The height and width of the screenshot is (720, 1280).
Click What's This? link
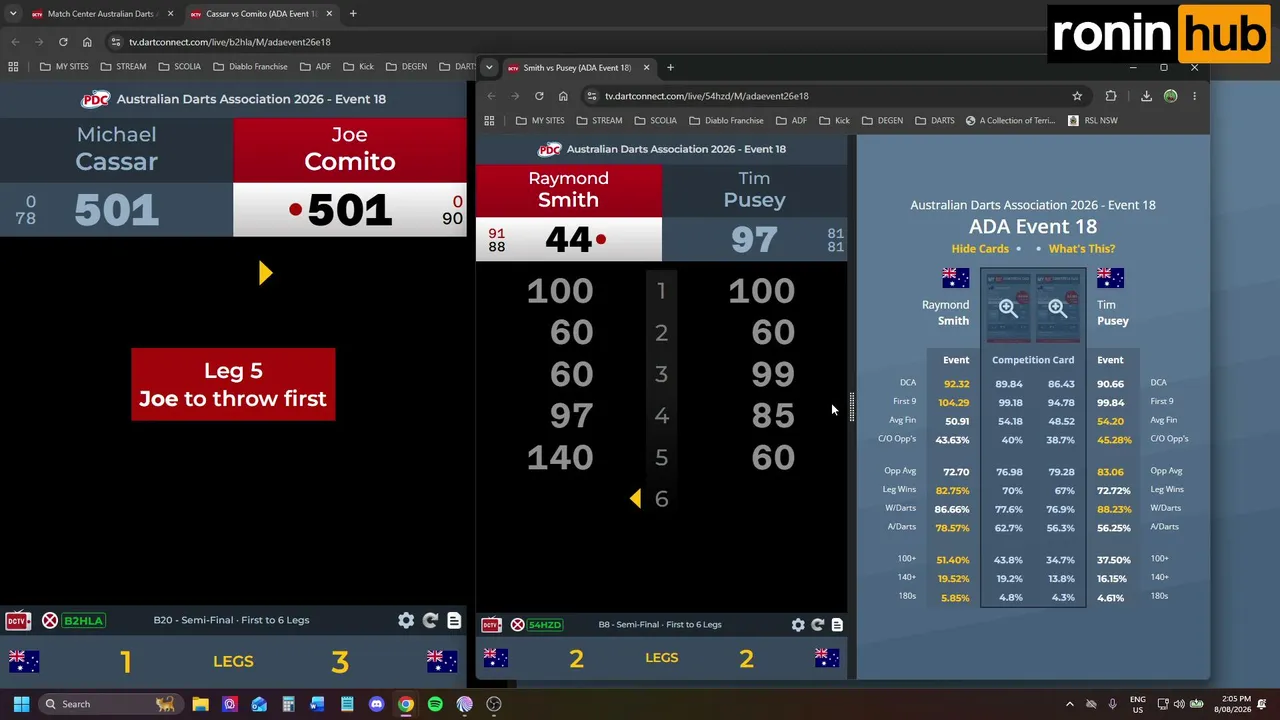(1081, 249)
